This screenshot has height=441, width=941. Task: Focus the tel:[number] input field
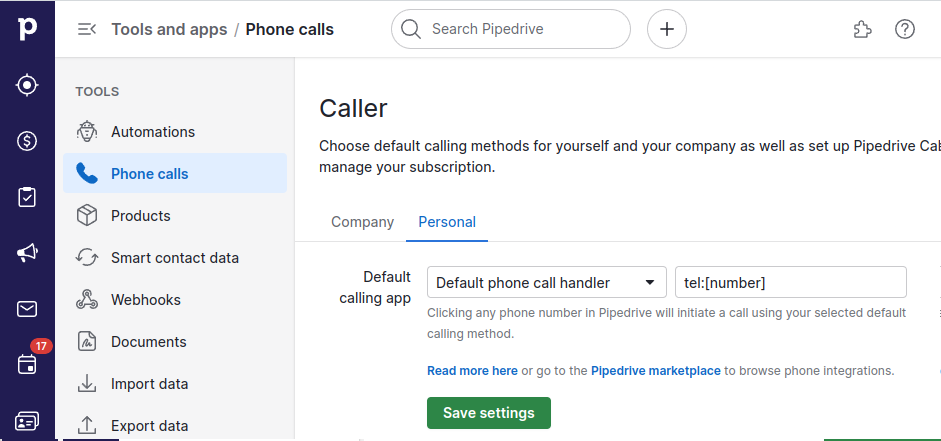point(791,282)
